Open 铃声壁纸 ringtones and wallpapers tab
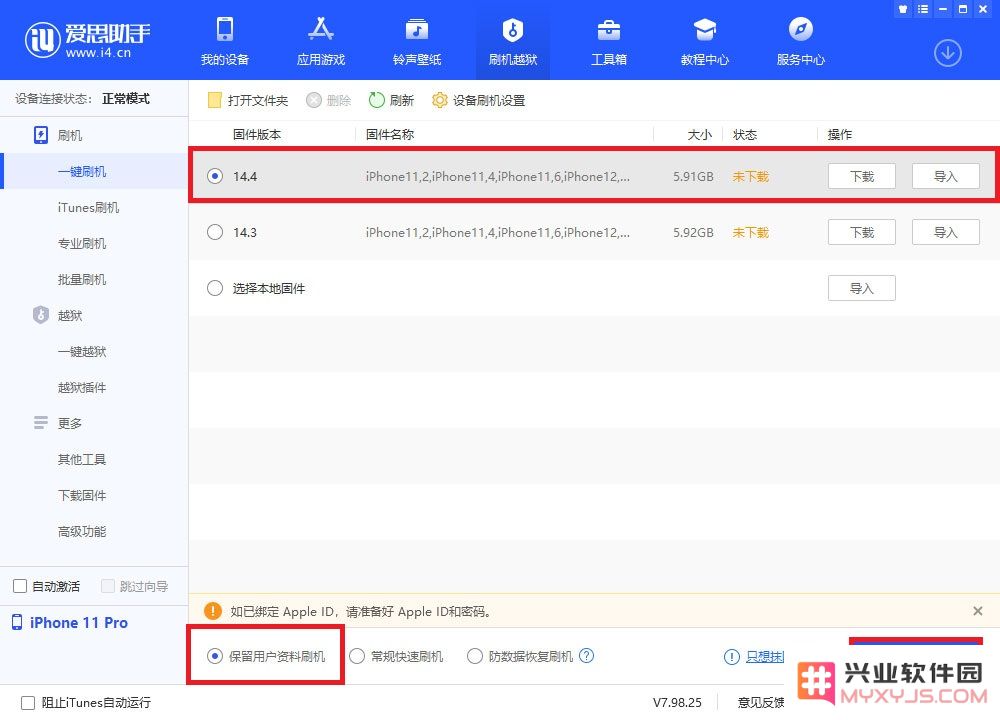The height and width of the screenshot is (720, 1000). click(416, 41)
